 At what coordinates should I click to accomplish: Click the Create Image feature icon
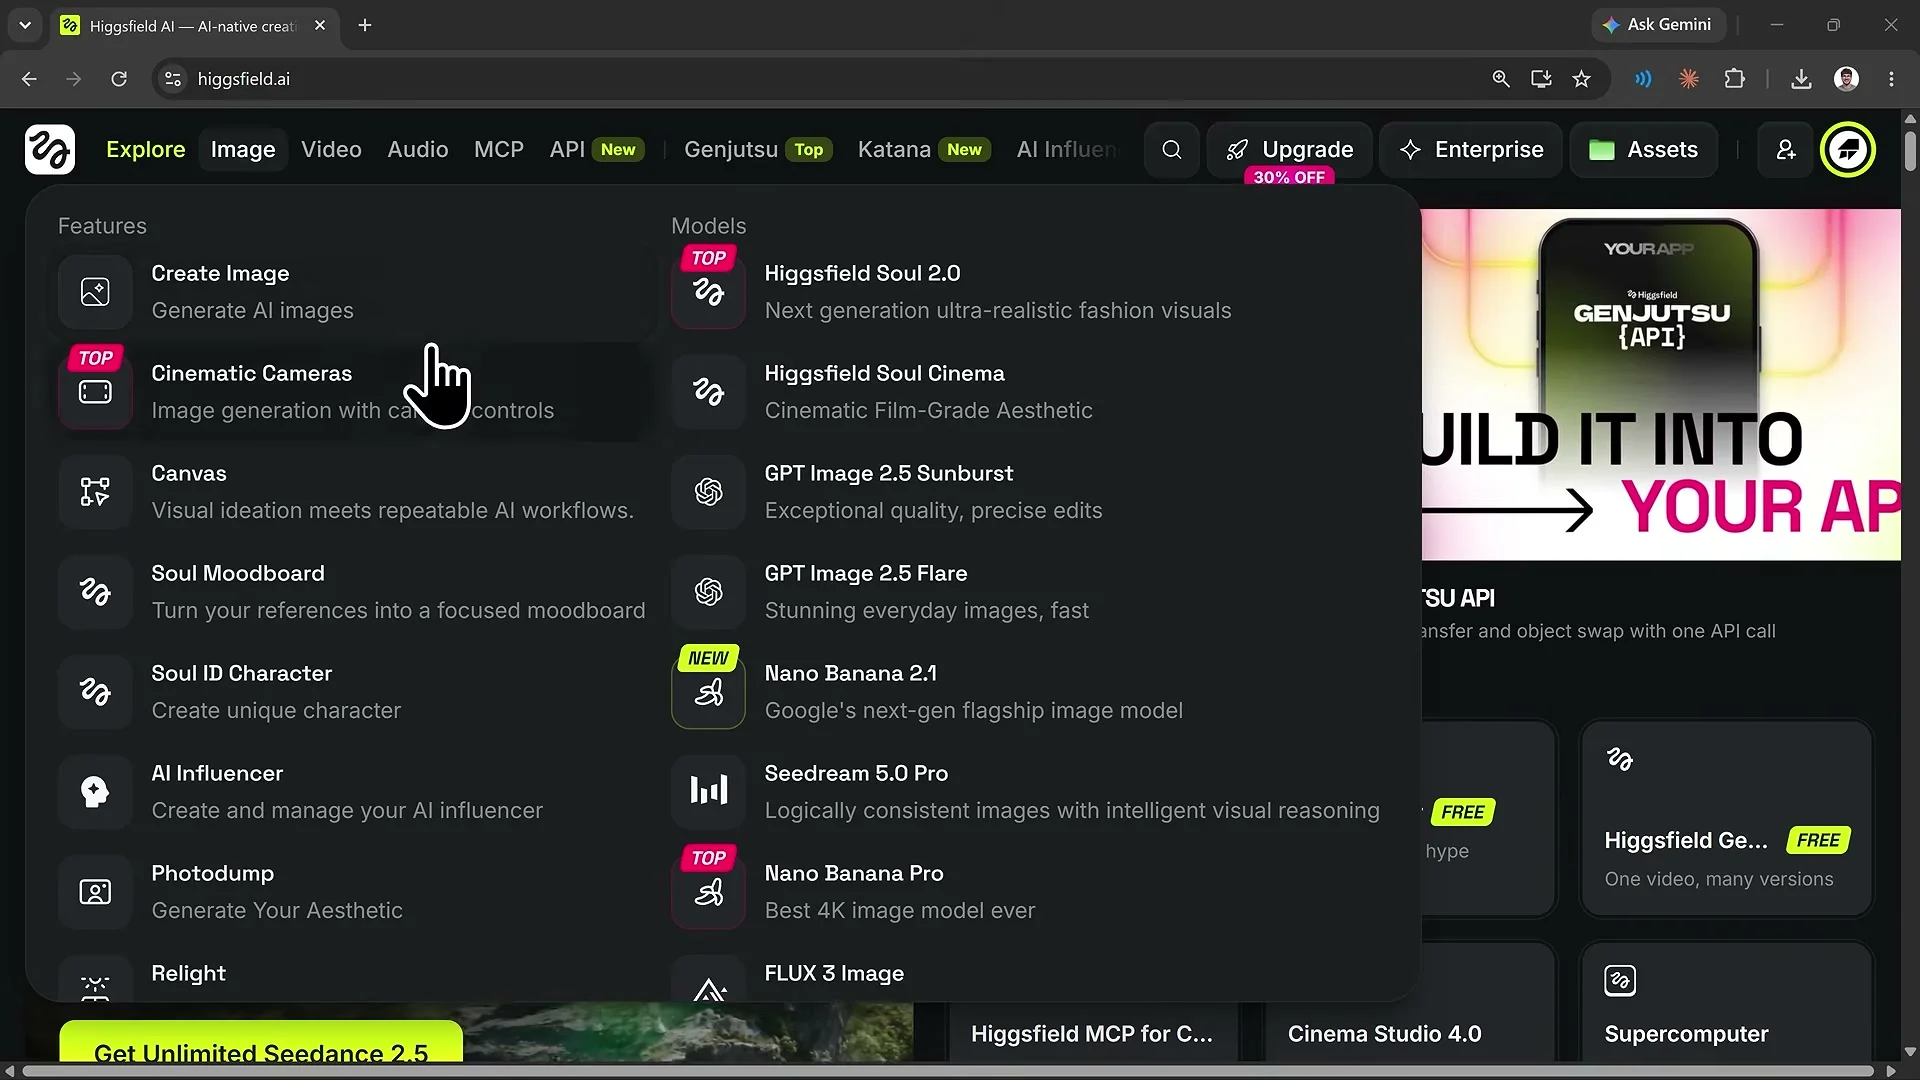click(x=95, y=292)
